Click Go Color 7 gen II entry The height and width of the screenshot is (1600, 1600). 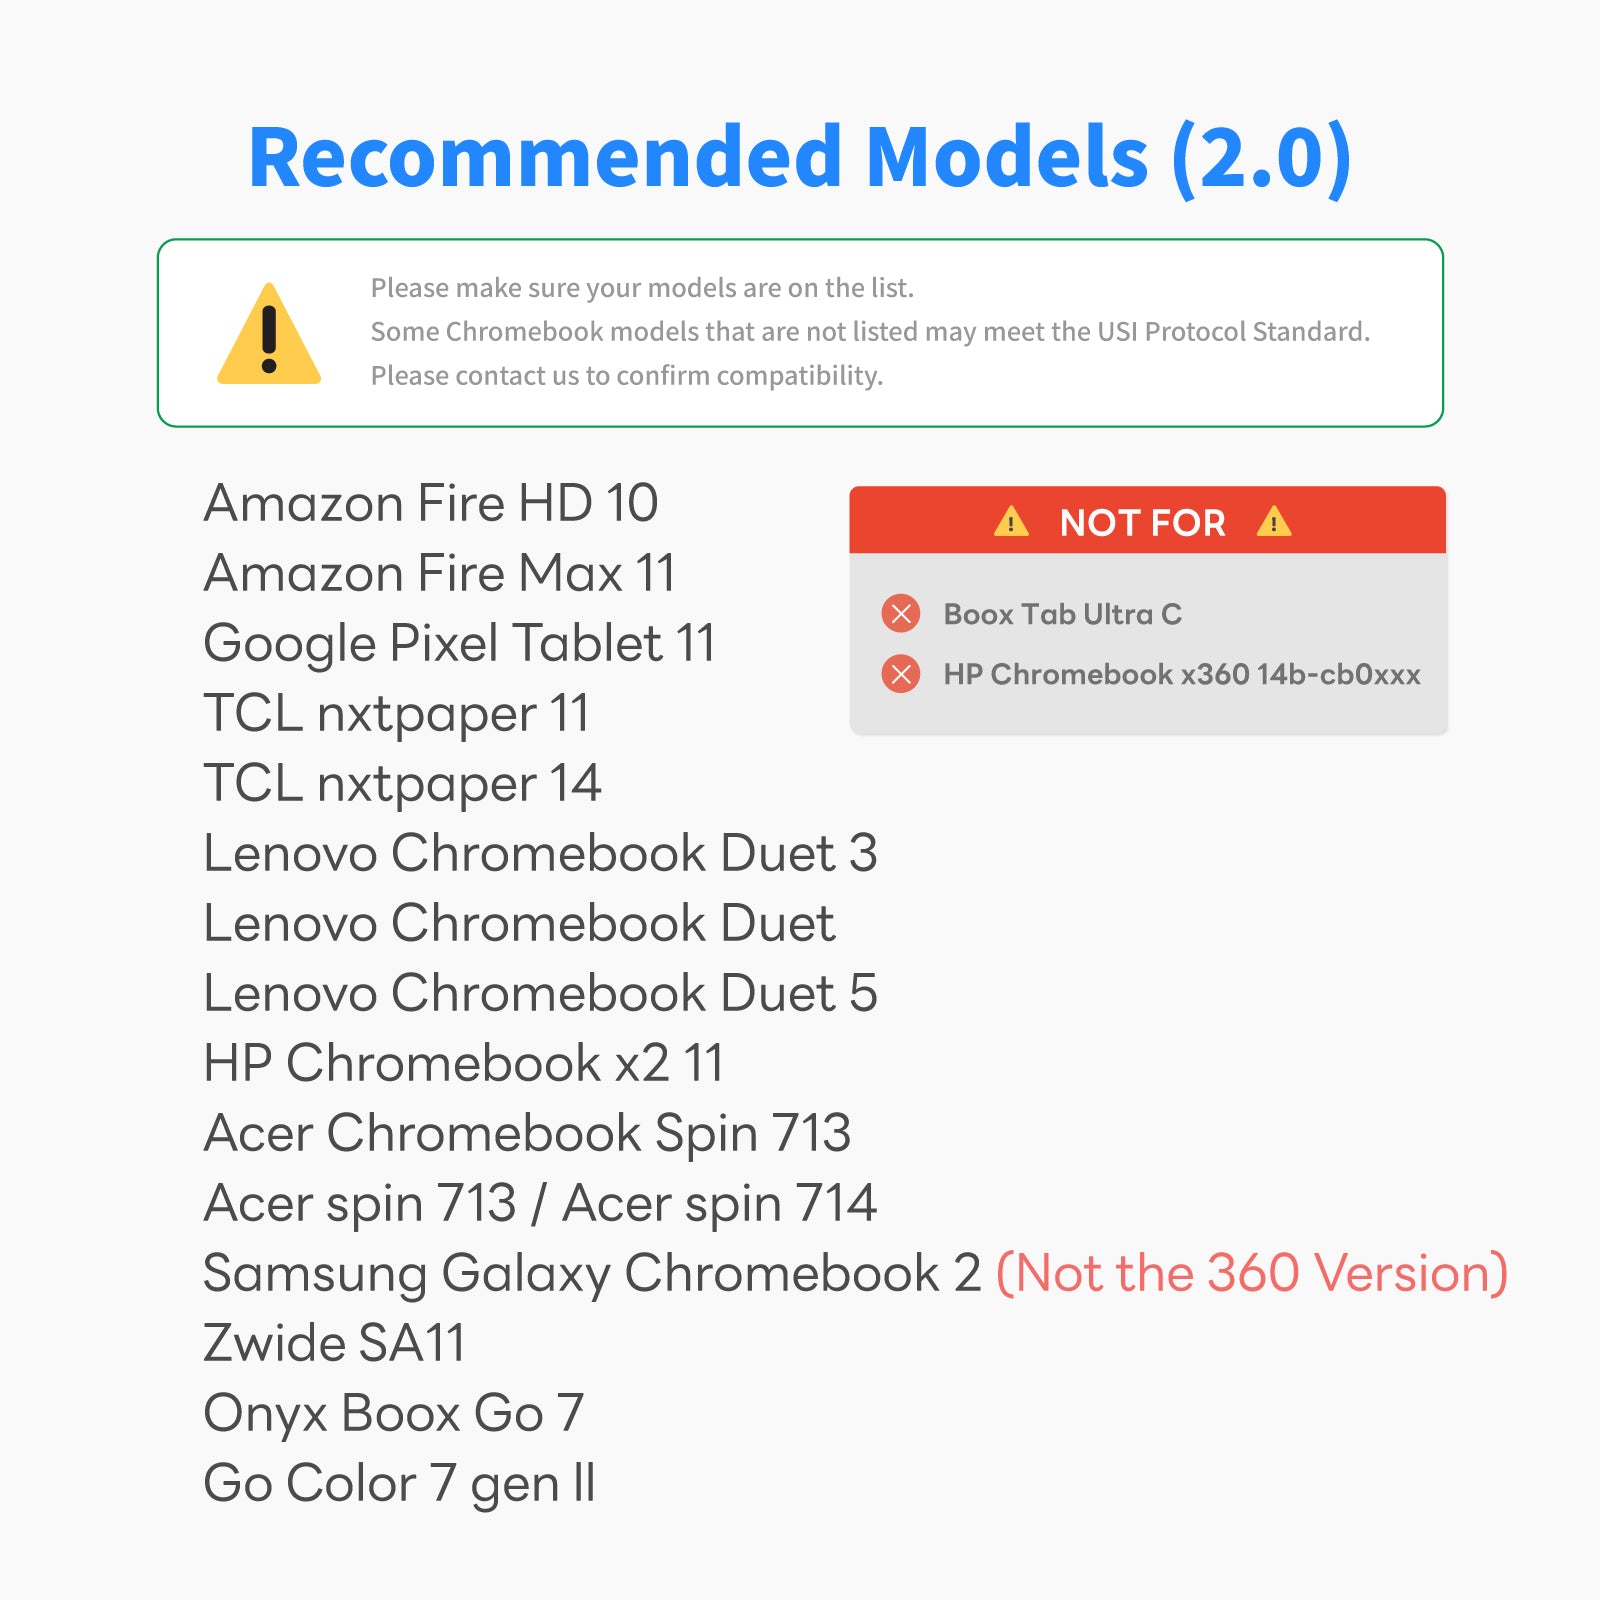pos(399,1483)
